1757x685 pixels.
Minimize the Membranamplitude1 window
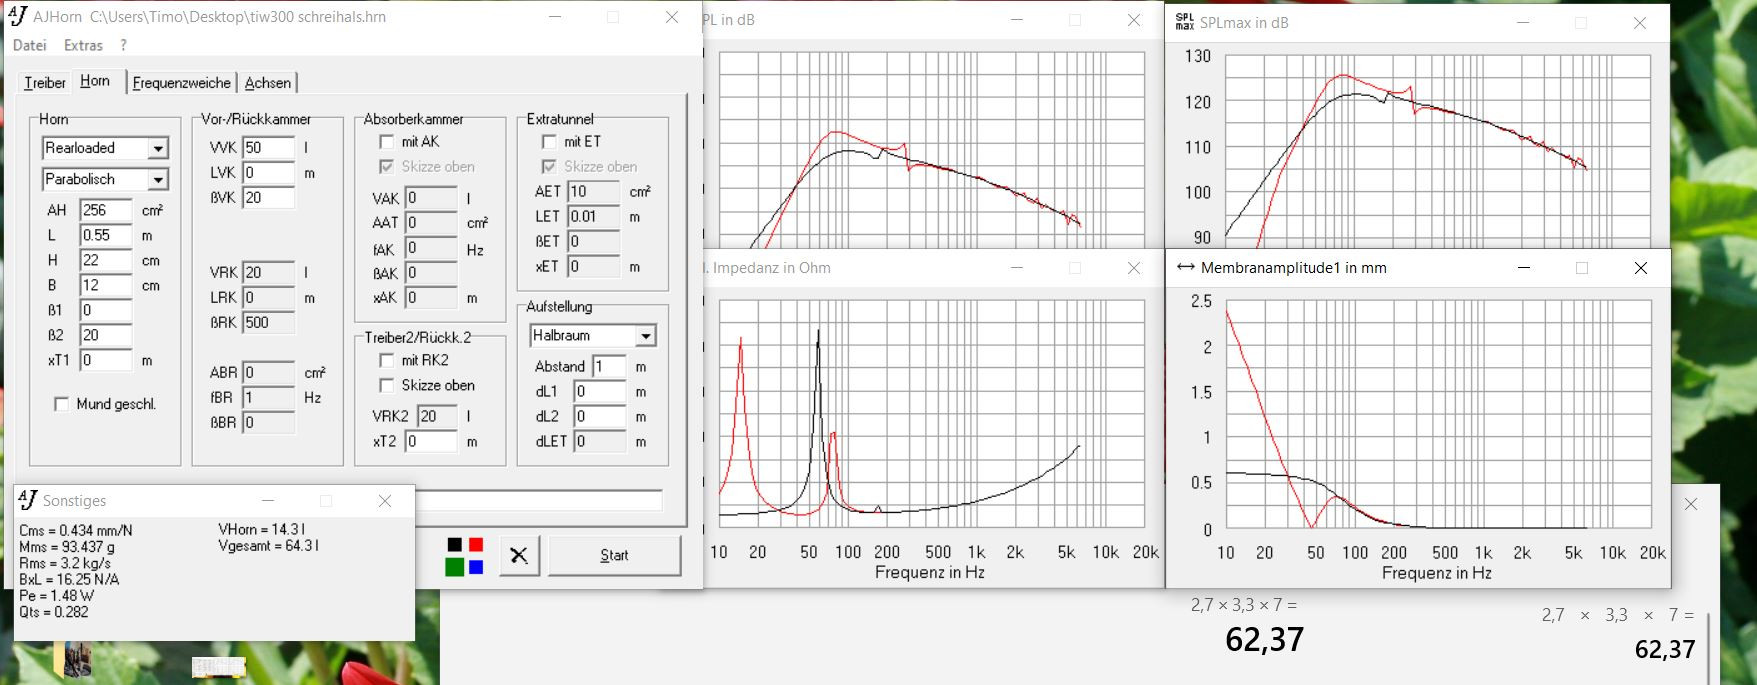coord(1524,268)
